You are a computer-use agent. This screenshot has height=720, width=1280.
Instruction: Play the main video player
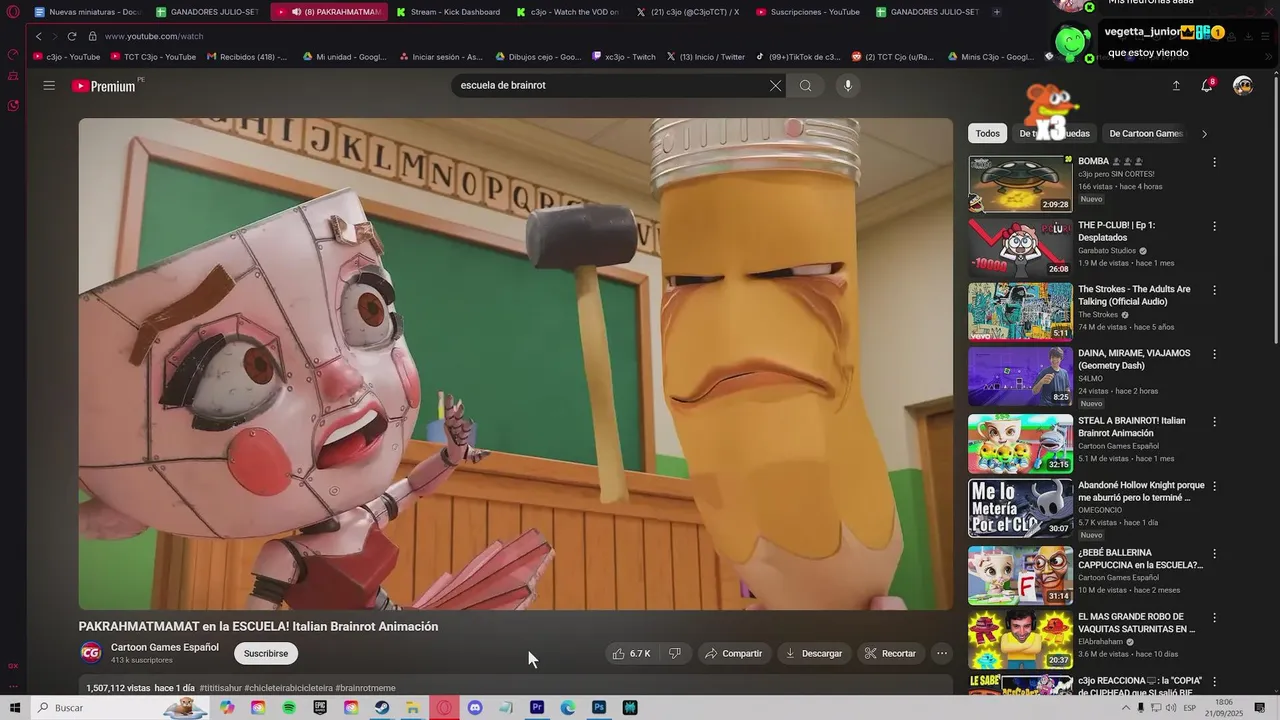[x=516, y=364]
